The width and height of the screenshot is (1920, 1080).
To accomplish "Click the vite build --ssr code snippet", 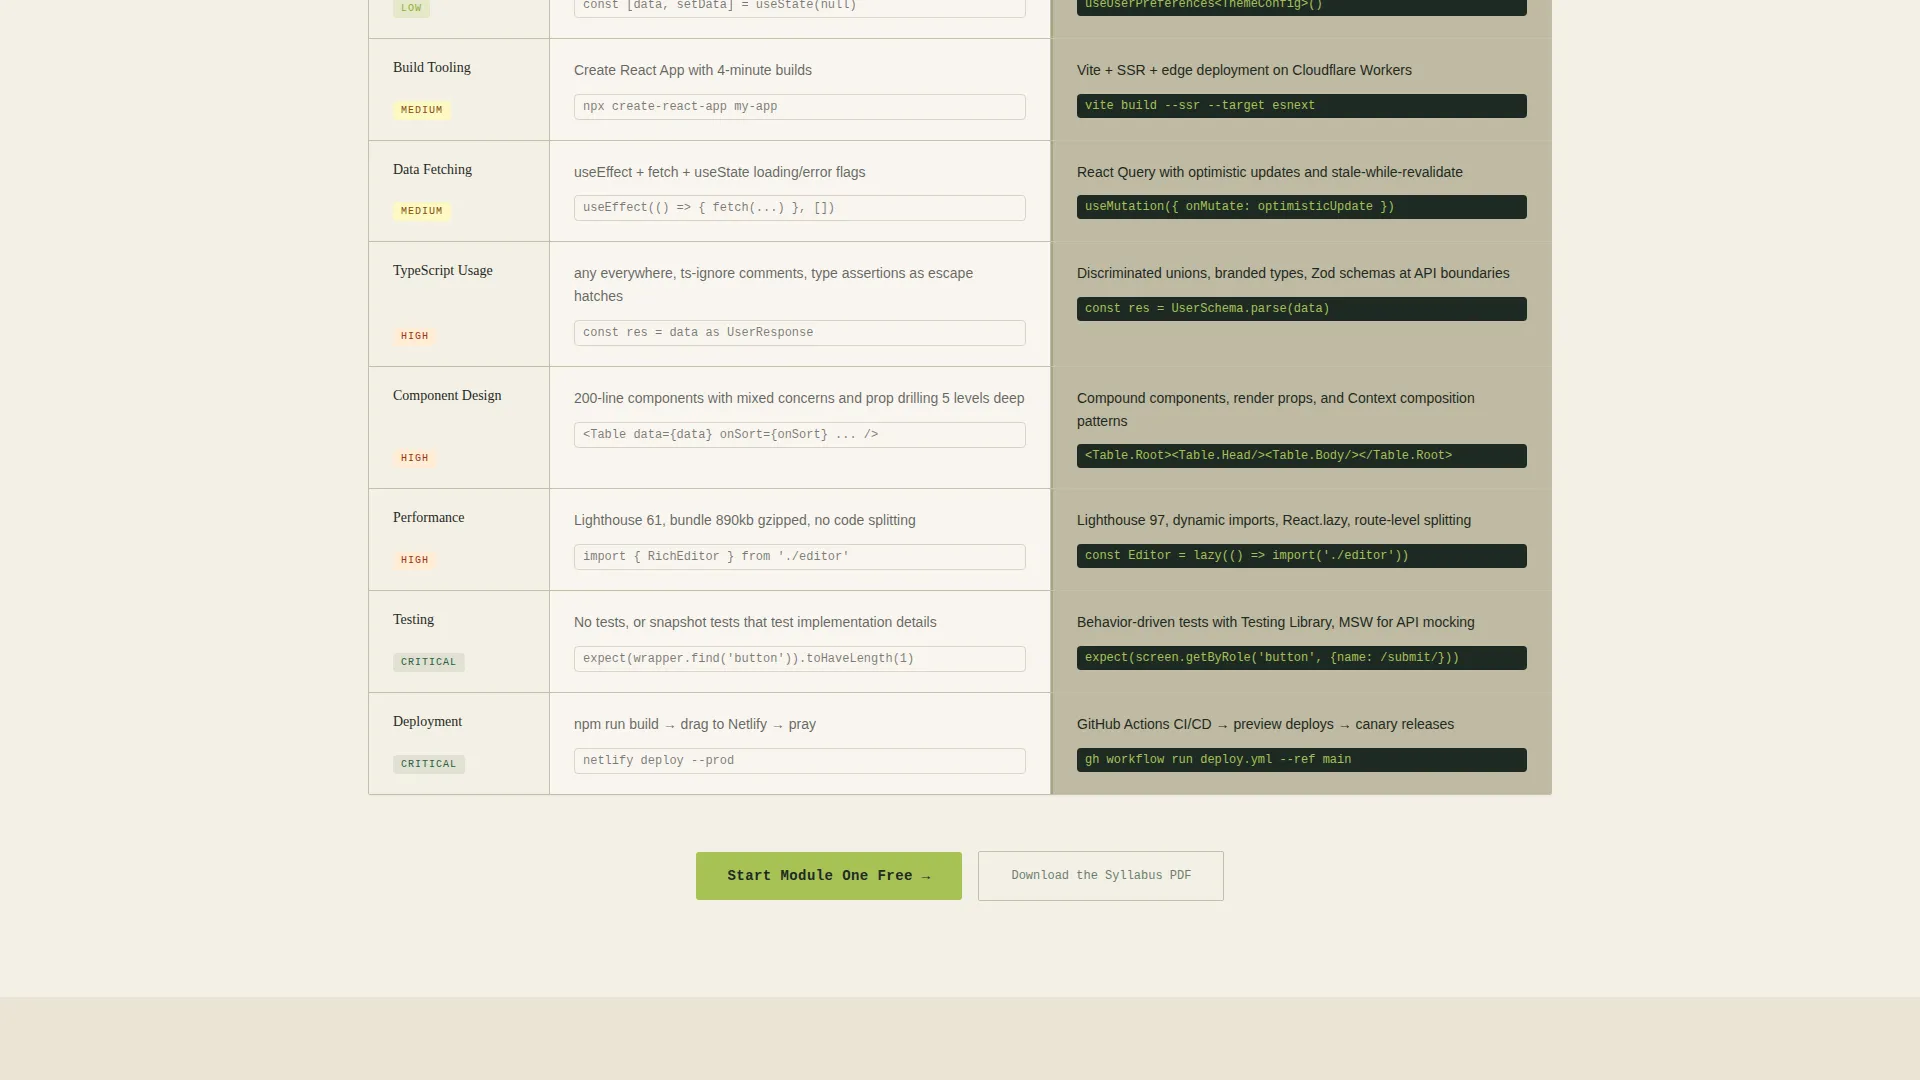I will click(x=1301, y=106).
